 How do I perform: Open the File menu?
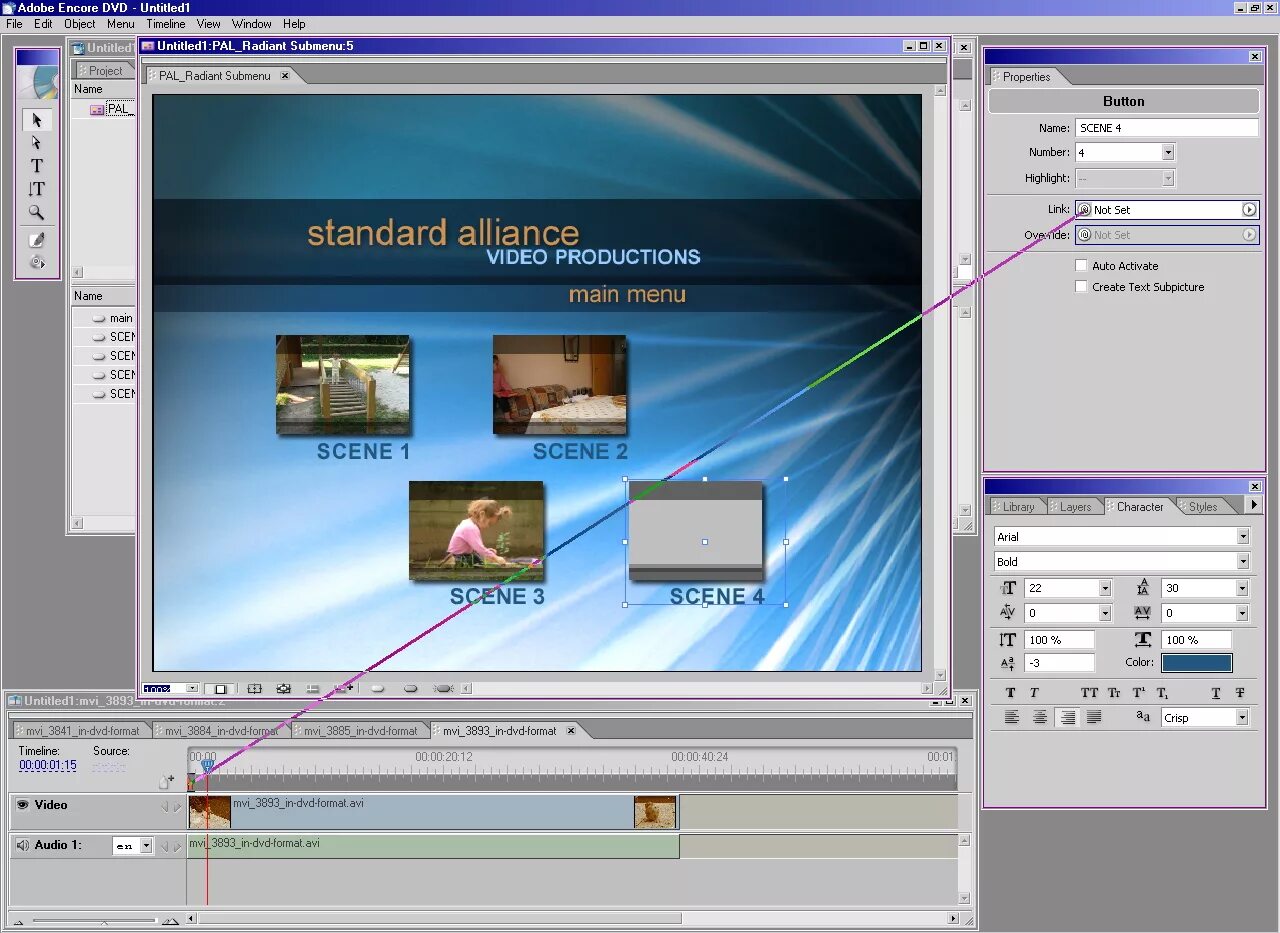pyautogui.click(x=14, y=24)
